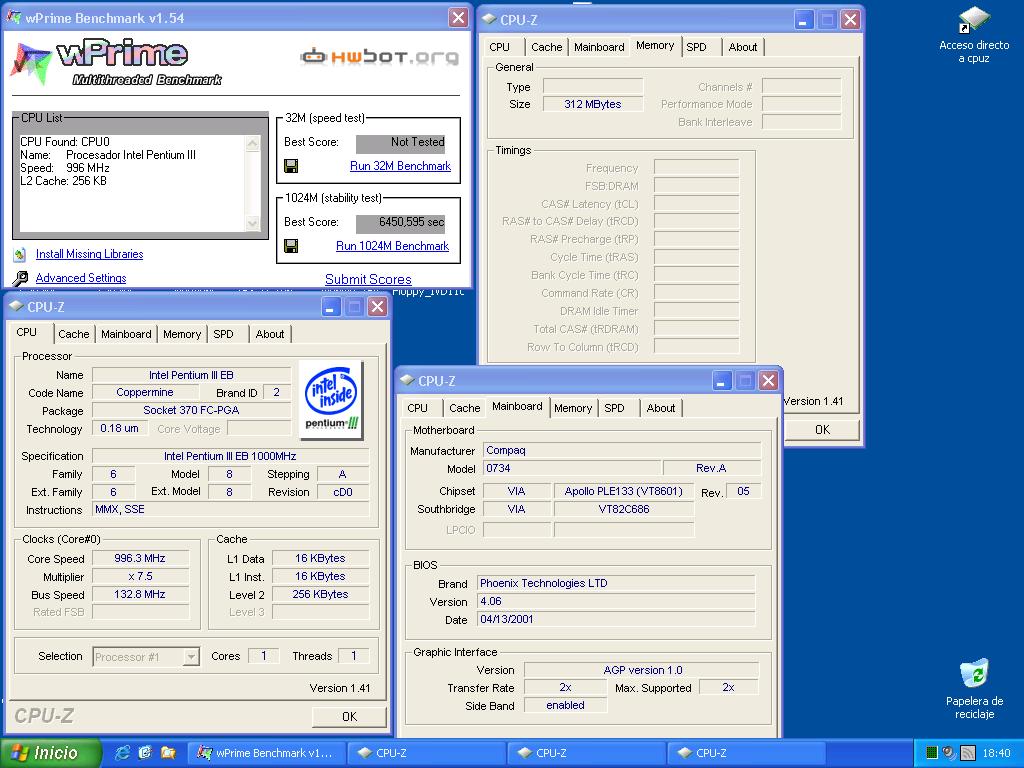This screenshot has height=768, width=1024.
Task: Minimize the Mainboard CPU-Z window
Action: (x=722, y=381)
